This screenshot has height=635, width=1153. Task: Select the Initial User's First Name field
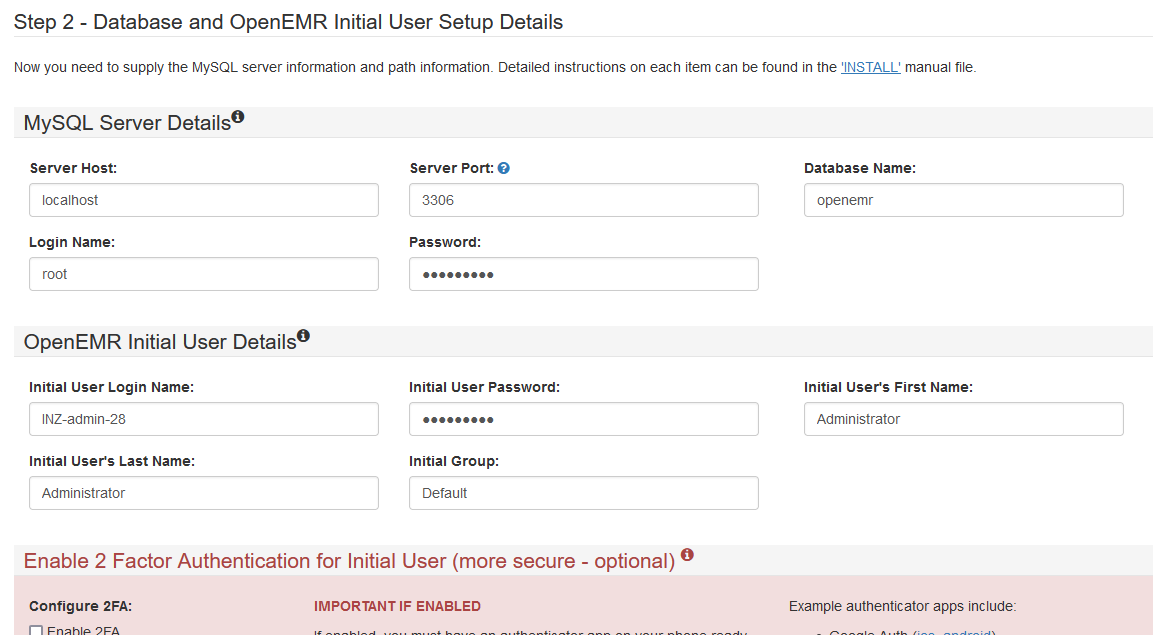coord(963,419)
